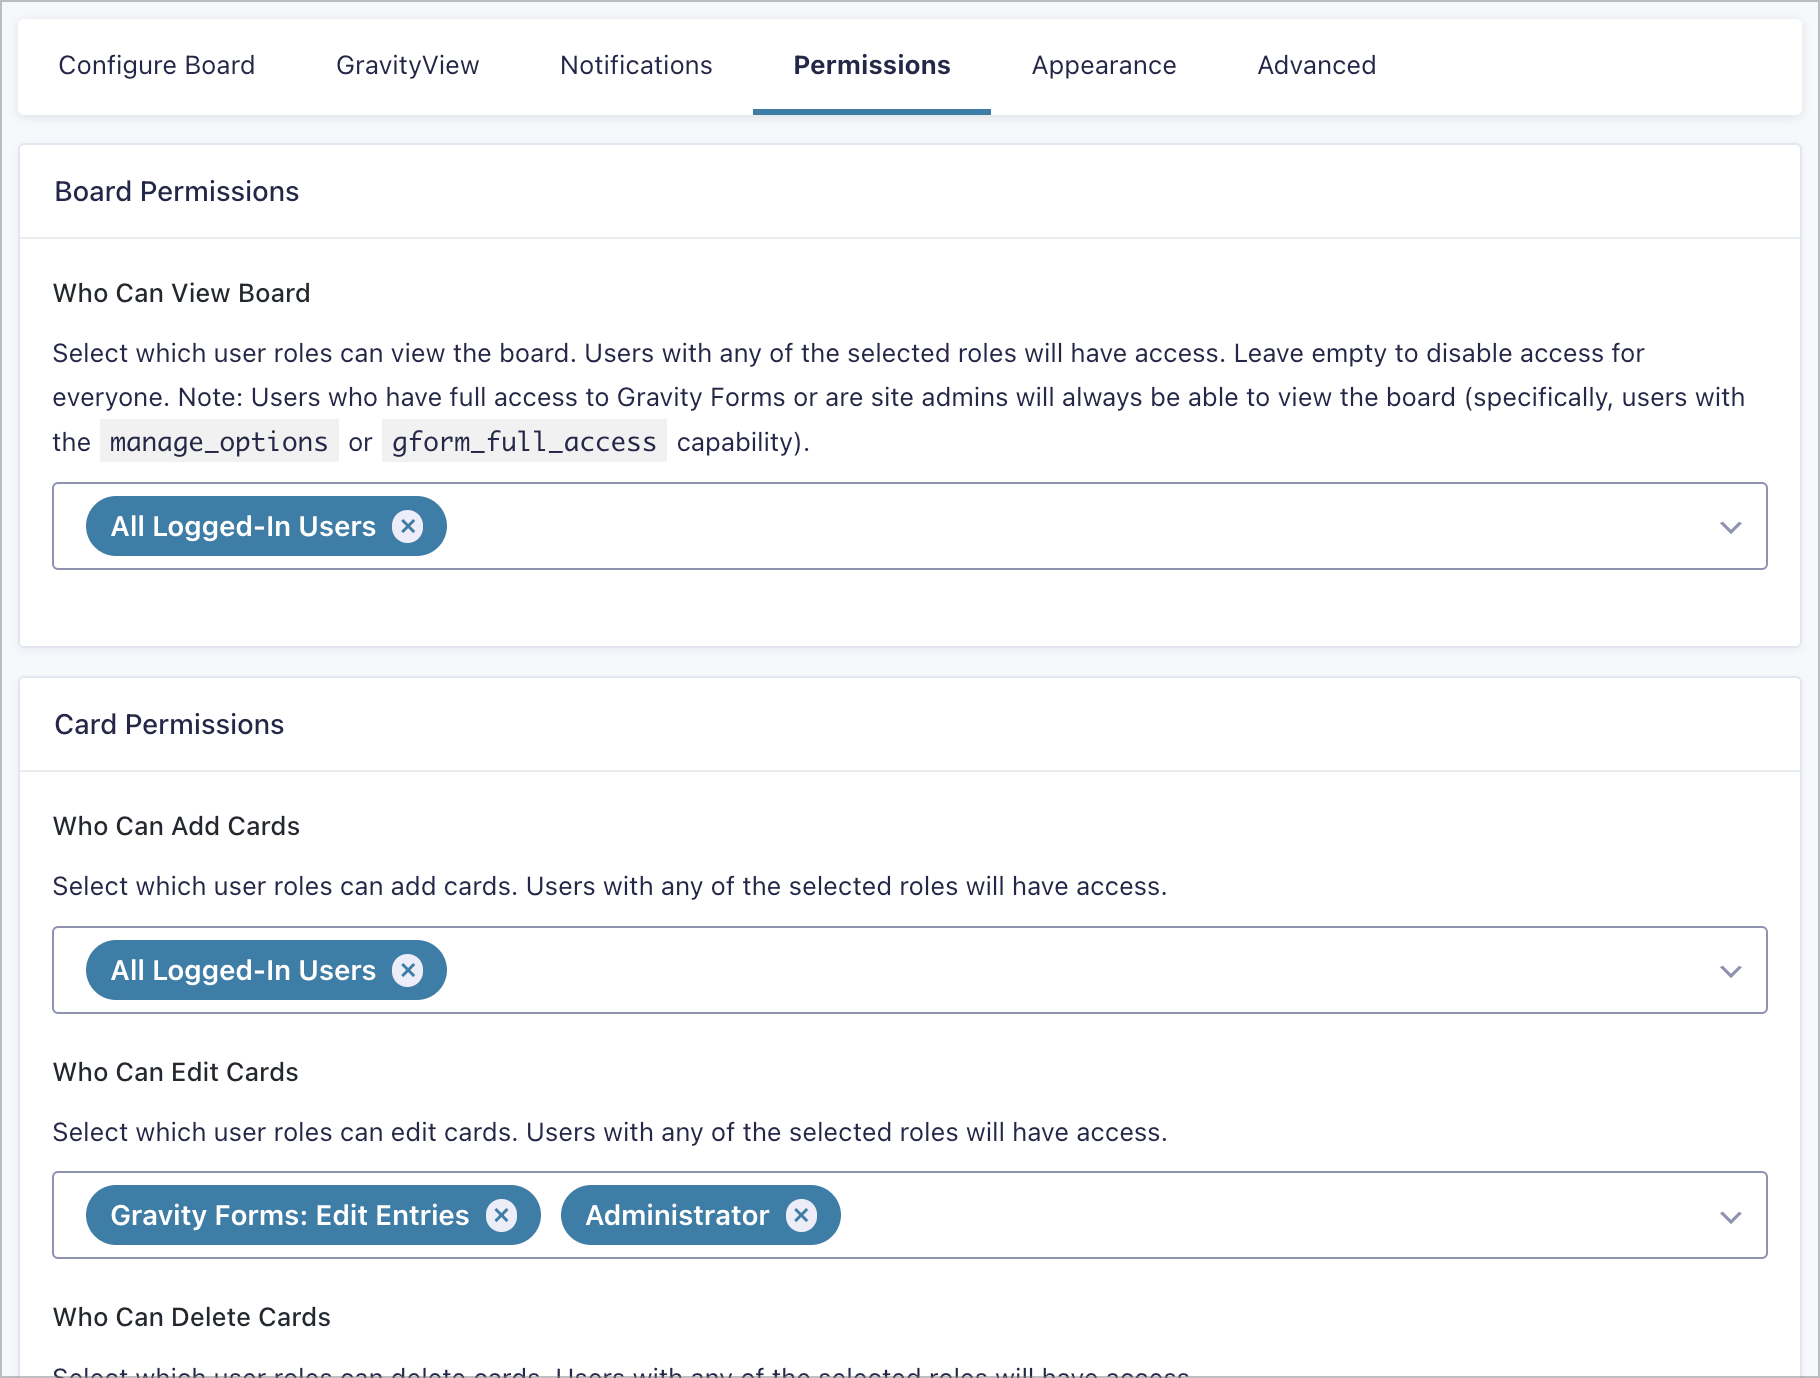Open the Who Can View Board role dropdown
This screenshot has height=1378, width=1820.
click(x=1730, y=527)
